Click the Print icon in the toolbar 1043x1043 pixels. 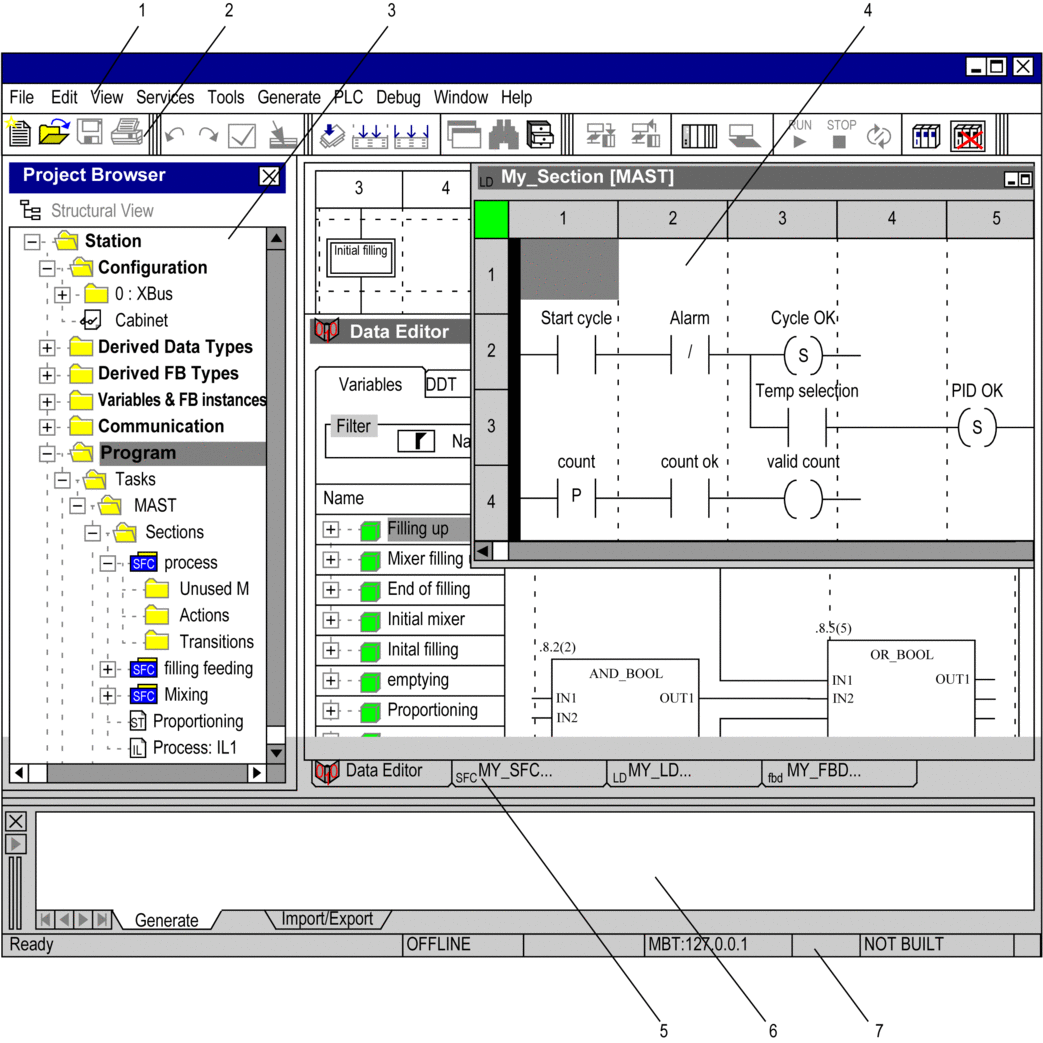click(x=127, y=134)
